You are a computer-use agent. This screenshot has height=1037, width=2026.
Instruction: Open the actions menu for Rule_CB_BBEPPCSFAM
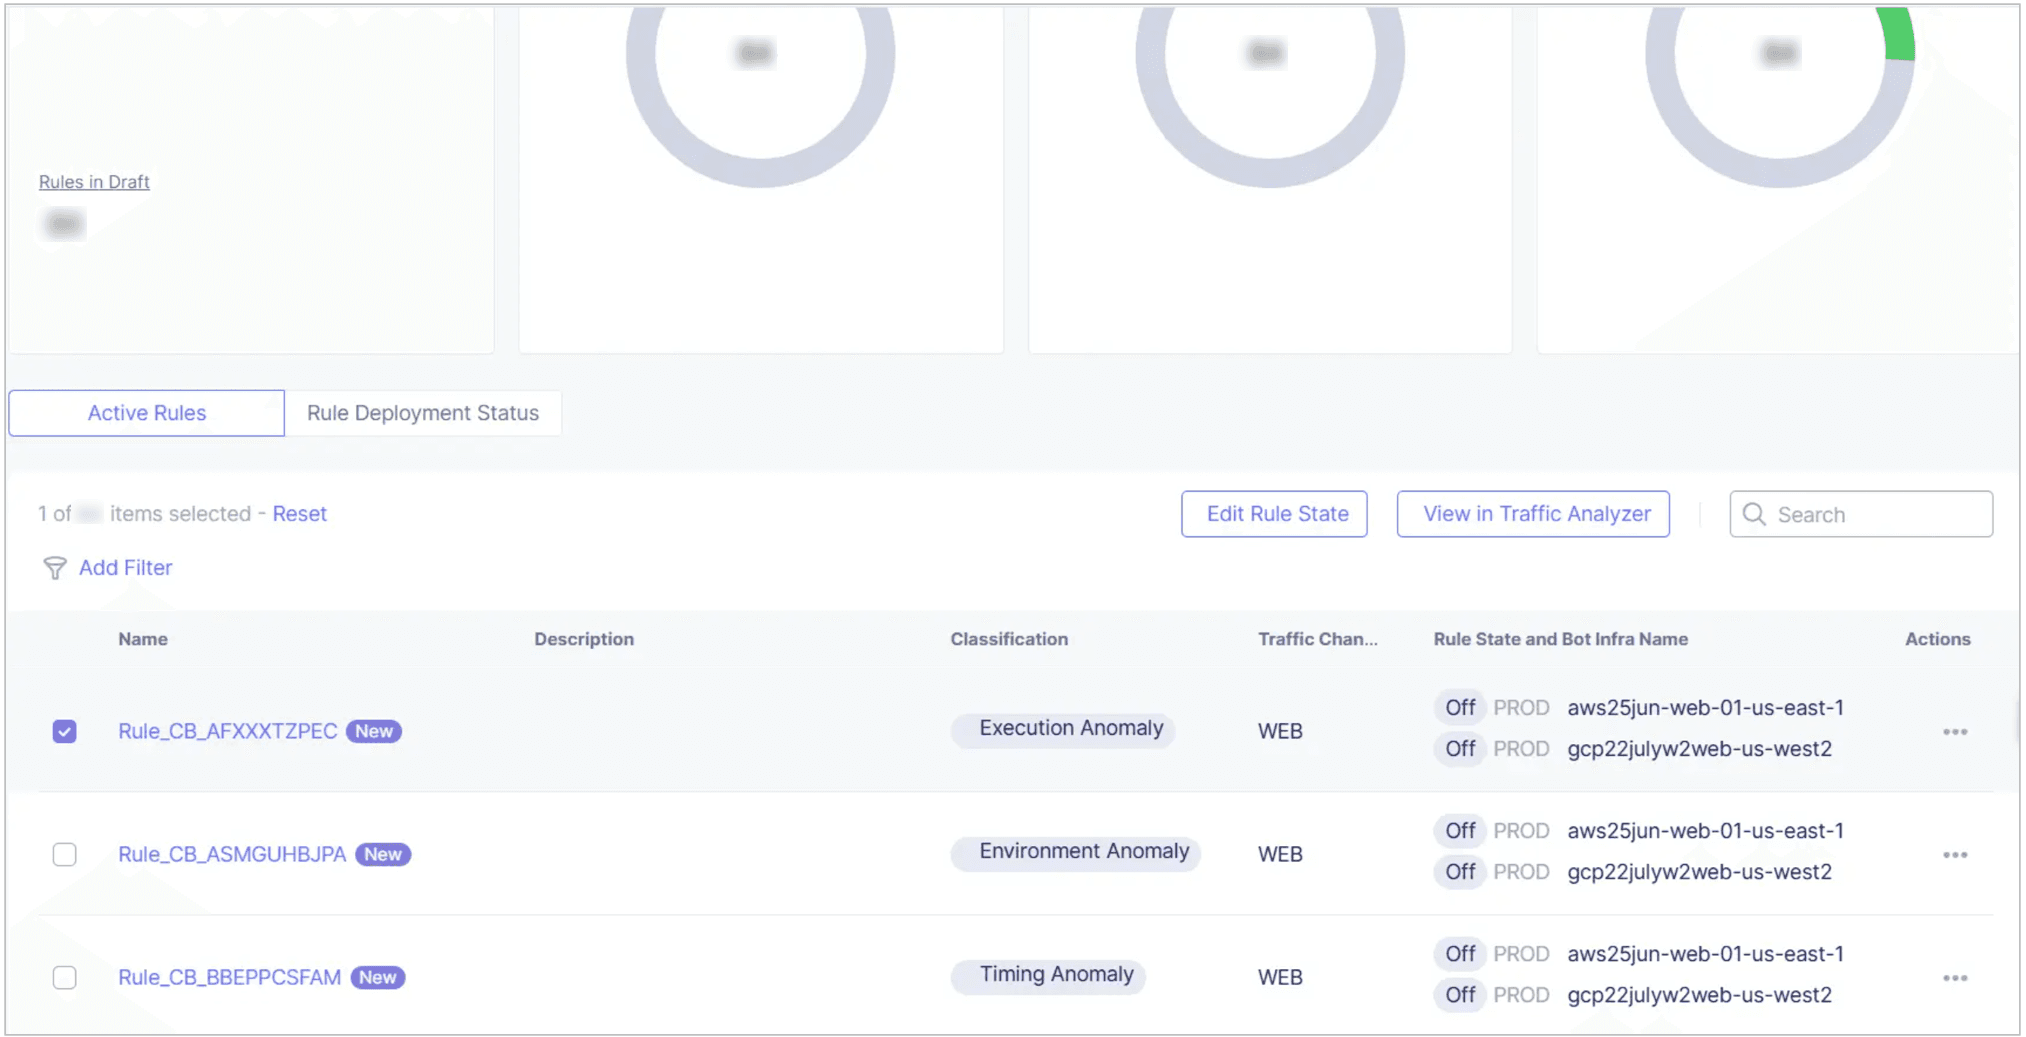[x=1956, y=977]
